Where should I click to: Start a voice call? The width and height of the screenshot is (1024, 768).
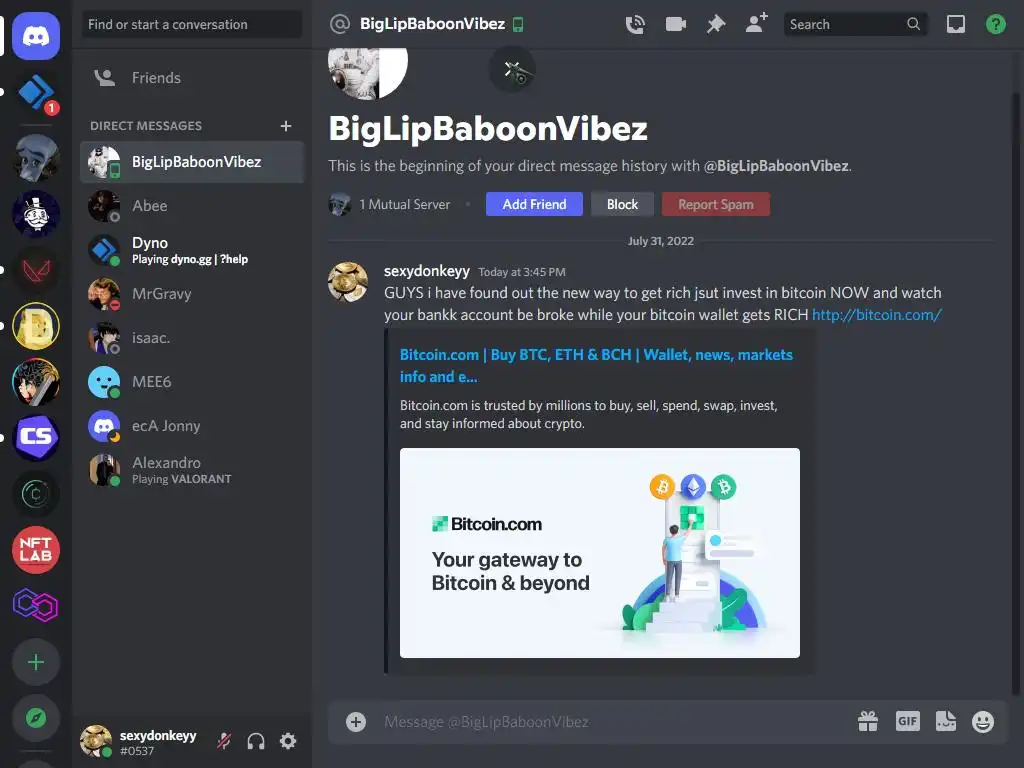click(x=635, y=25)
